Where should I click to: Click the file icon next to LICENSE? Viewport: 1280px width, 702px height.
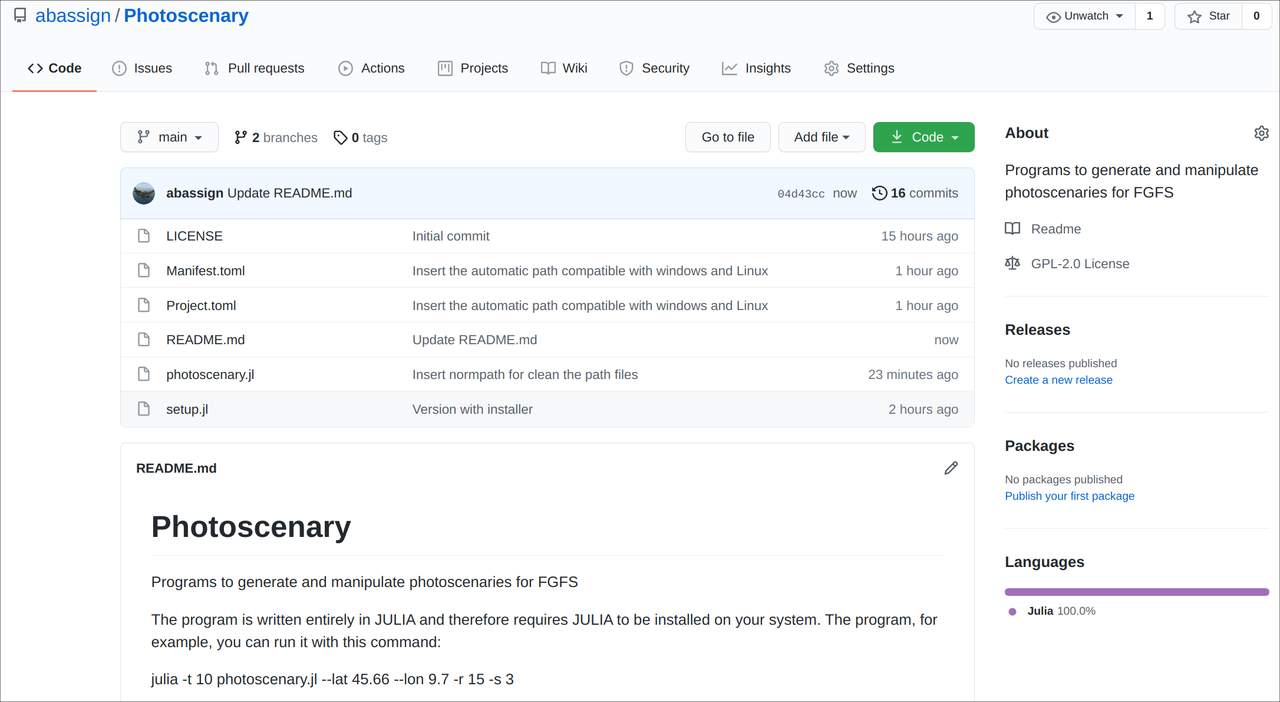(x=144, y=236)
